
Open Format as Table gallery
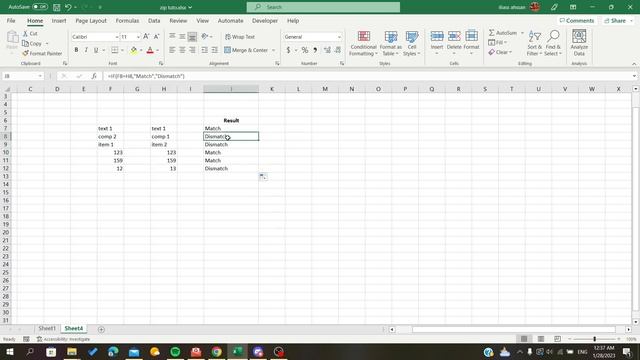(391, 43)
